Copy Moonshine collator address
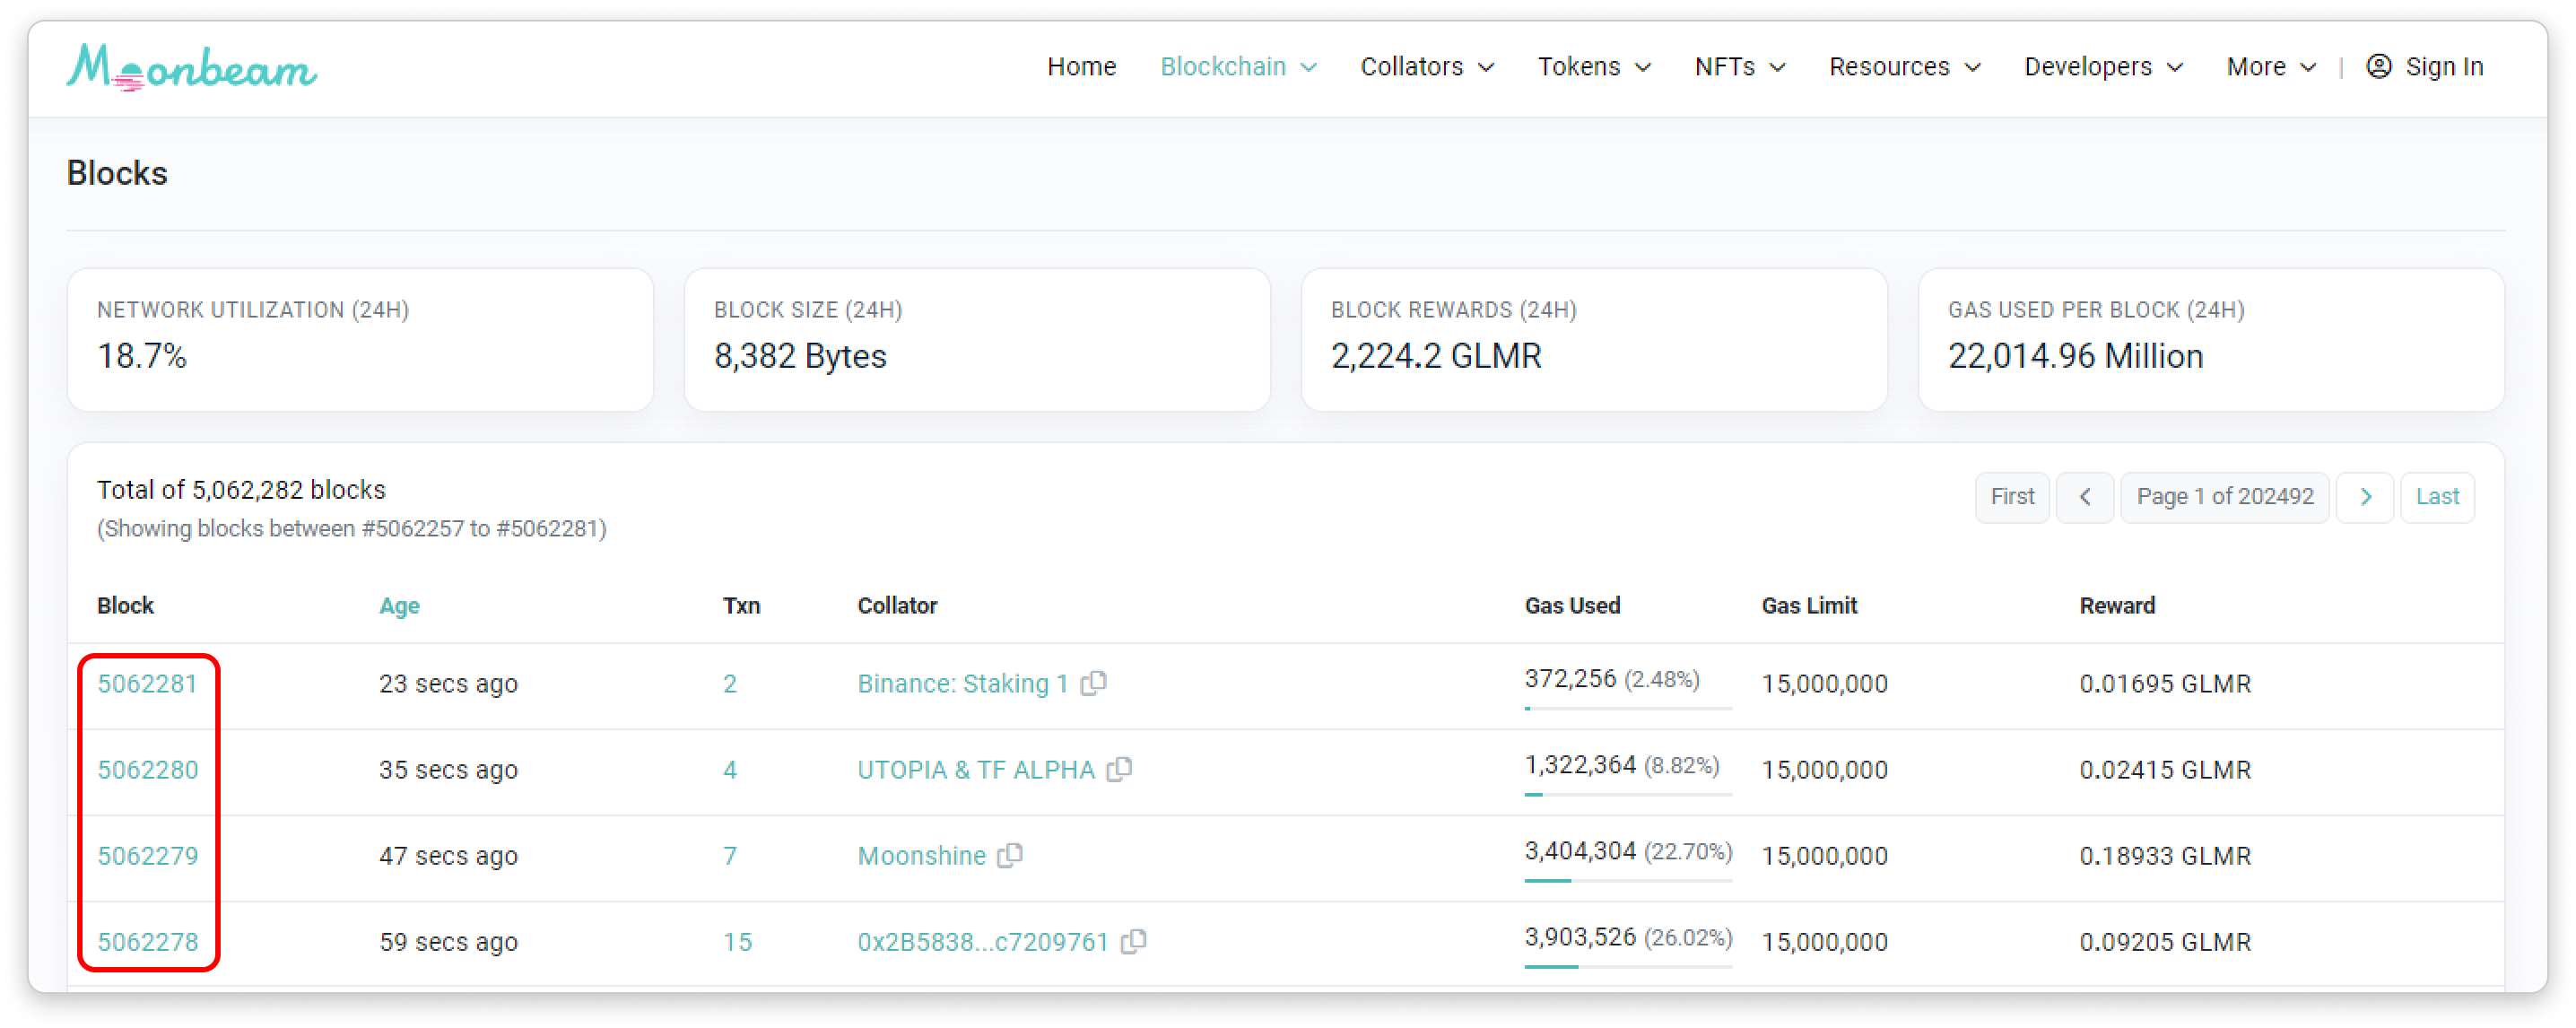 (x=1011, y=855)
